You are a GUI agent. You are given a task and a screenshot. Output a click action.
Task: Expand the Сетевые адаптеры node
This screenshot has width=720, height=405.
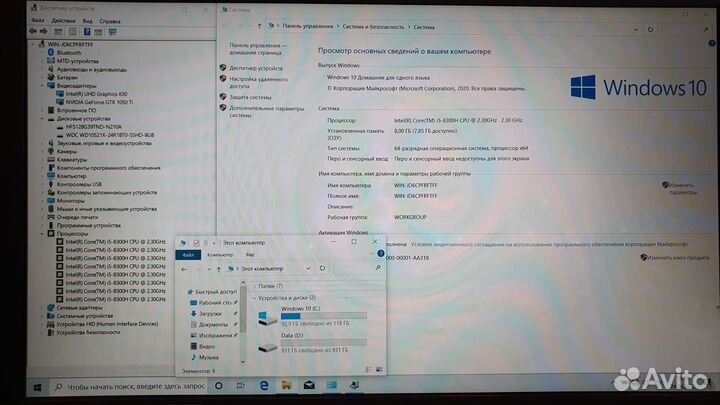pos(42,308)
